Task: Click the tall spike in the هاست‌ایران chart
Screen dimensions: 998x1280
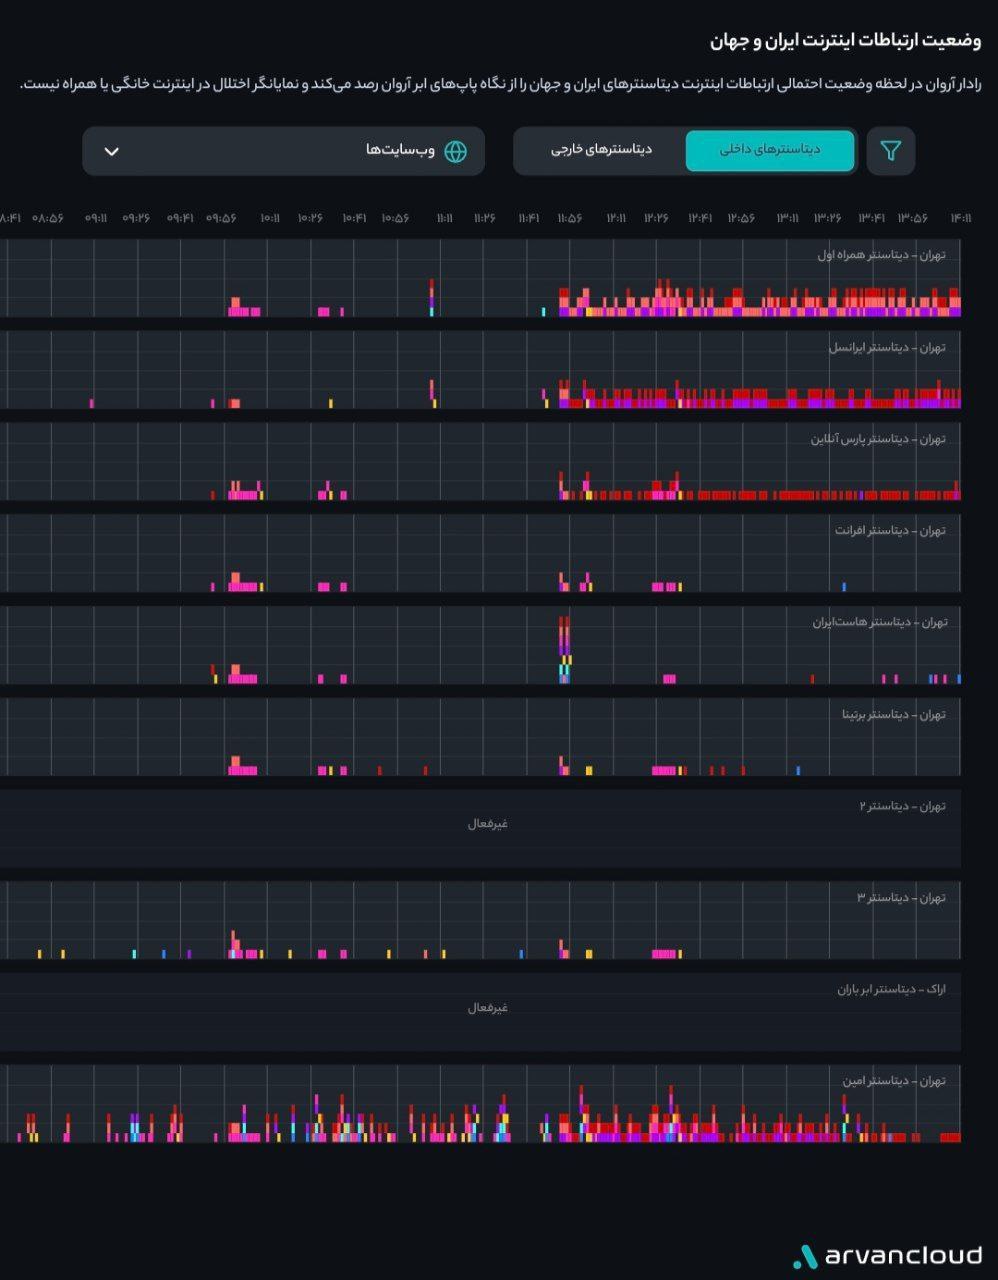Action: pos(565,648)
